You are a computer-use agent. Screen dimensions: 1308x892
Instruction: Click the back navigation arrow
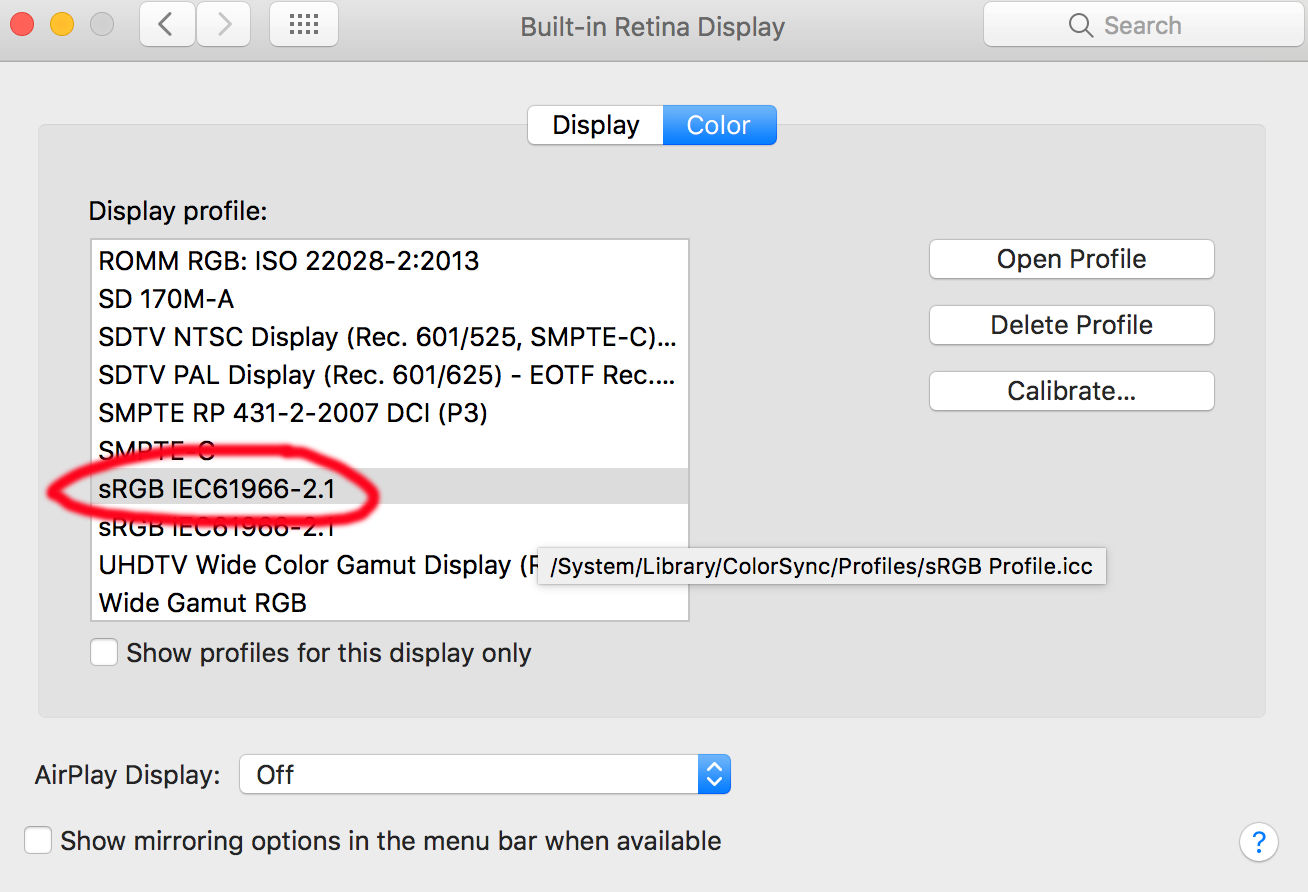tap(166, 24)
